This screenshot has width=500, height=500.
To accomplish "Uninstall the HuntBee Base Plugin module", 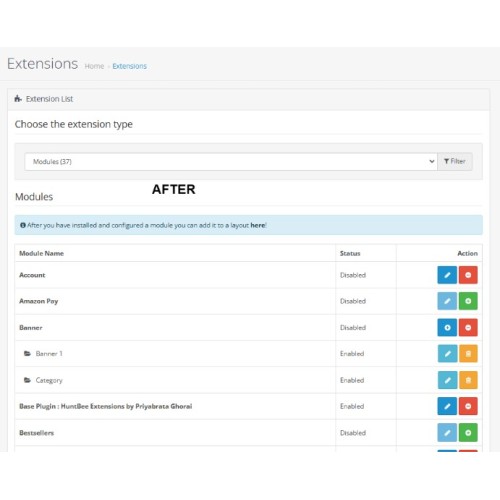I will 468,406.
